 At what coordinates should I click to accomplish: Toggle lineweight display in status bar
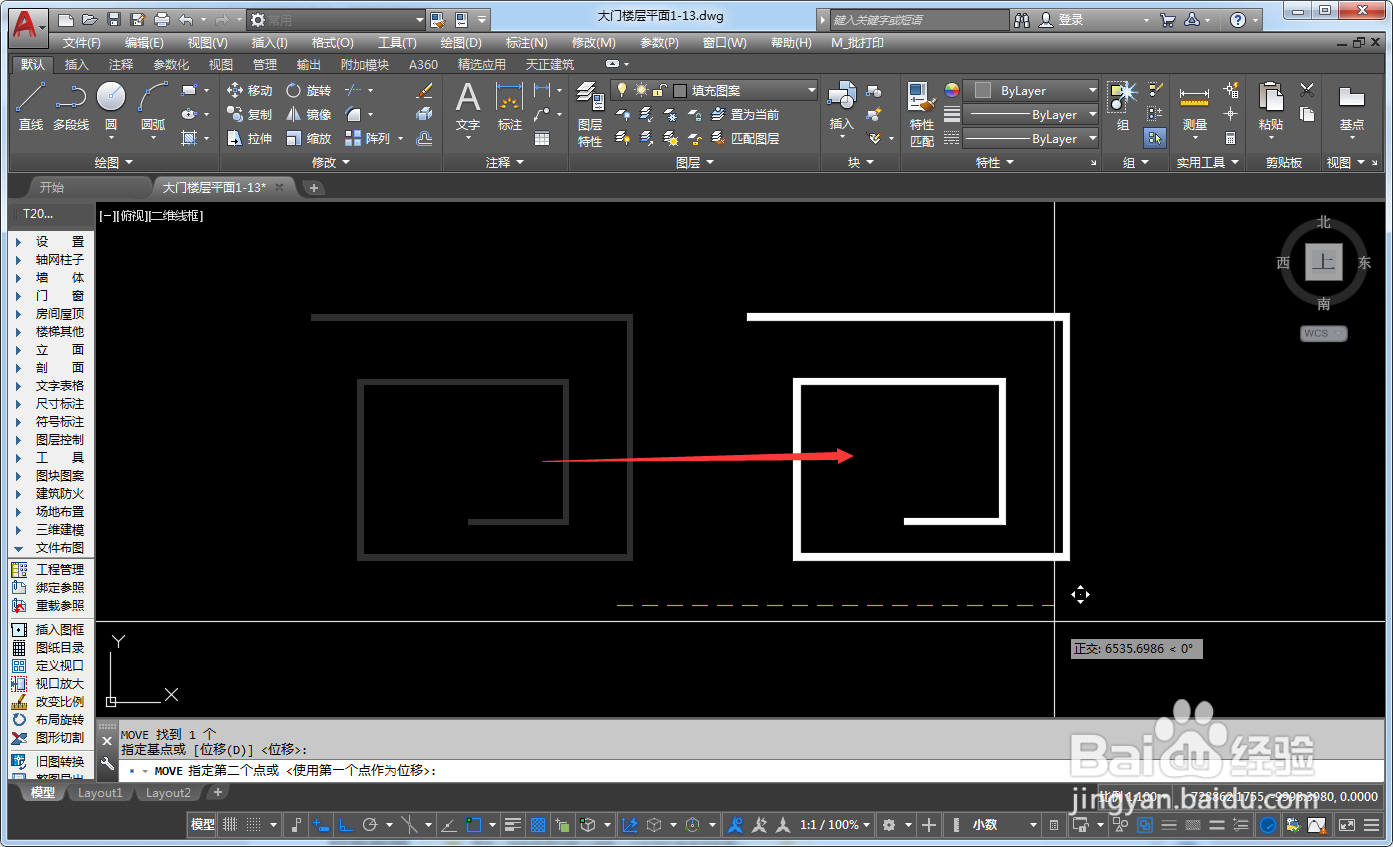pos(513,825)
